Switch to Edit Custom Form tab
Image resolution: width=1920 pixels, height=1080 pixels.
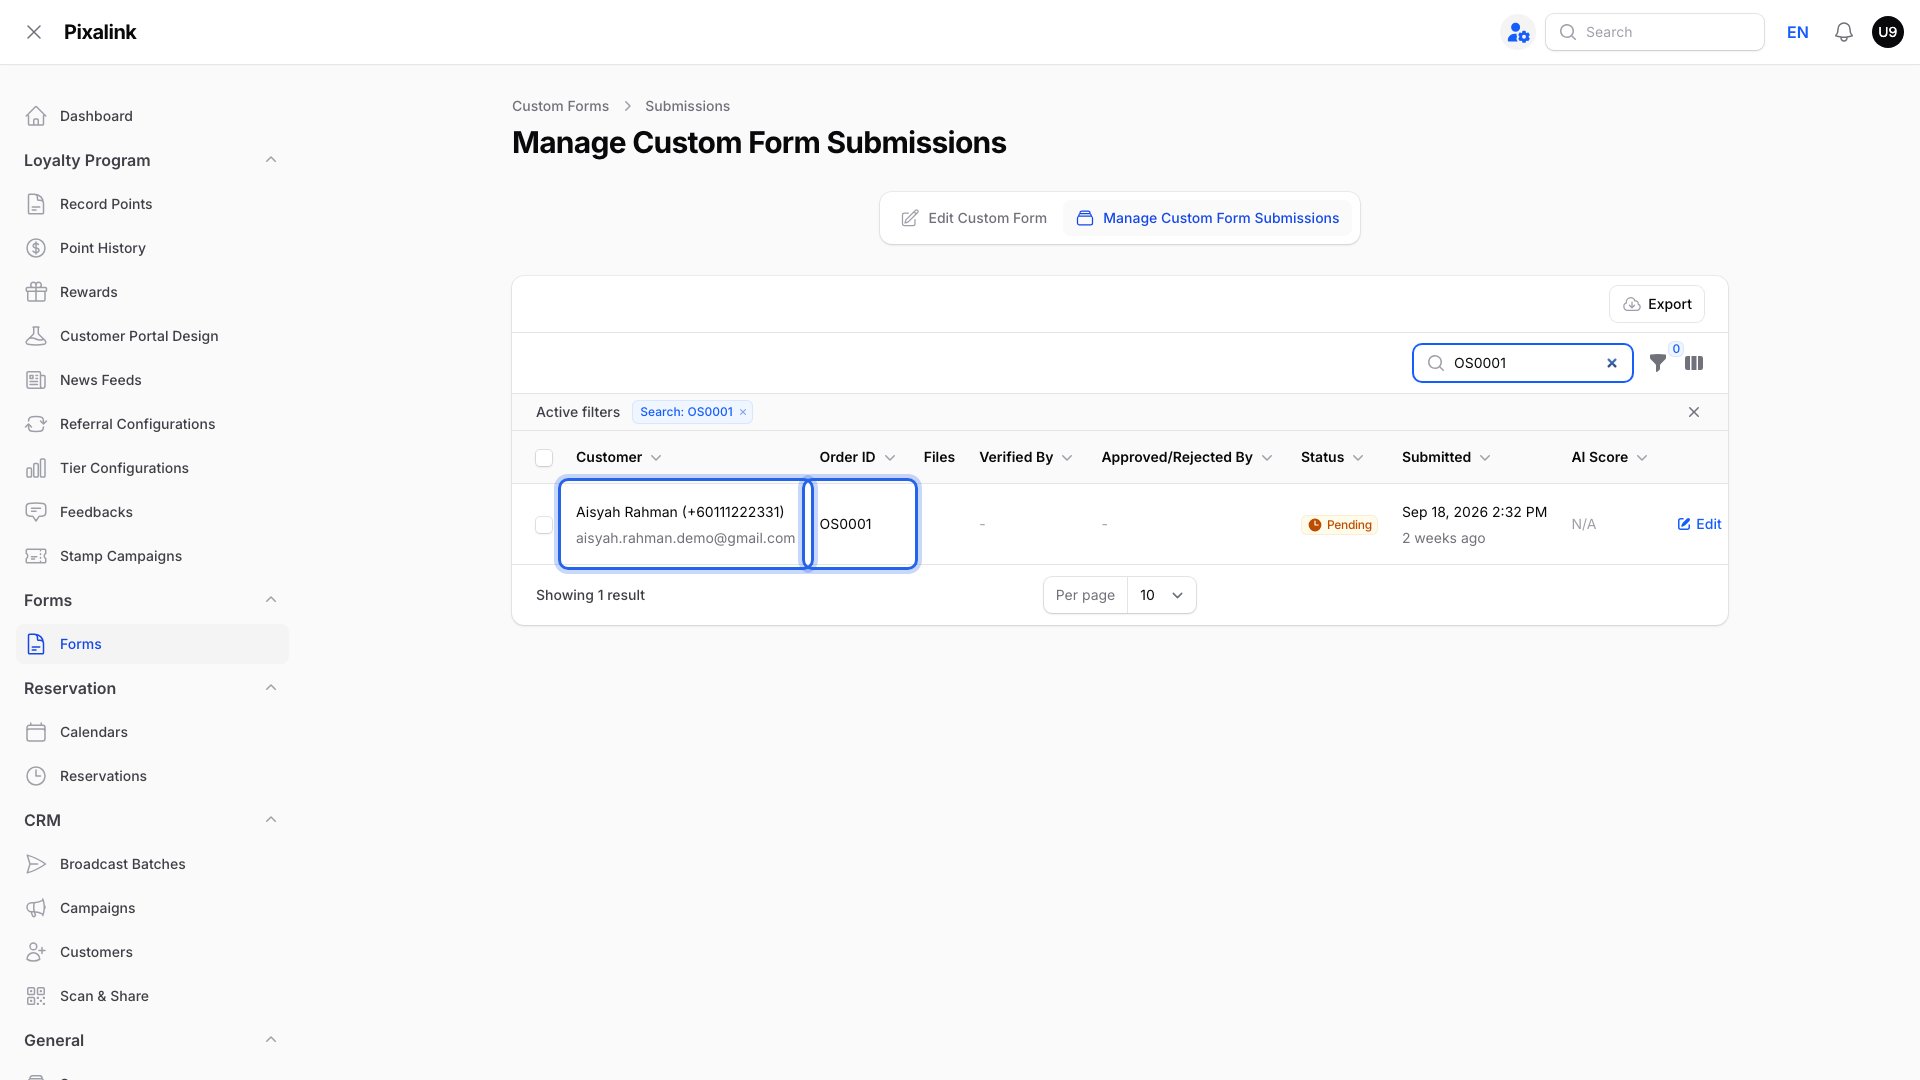click(974, 218)
